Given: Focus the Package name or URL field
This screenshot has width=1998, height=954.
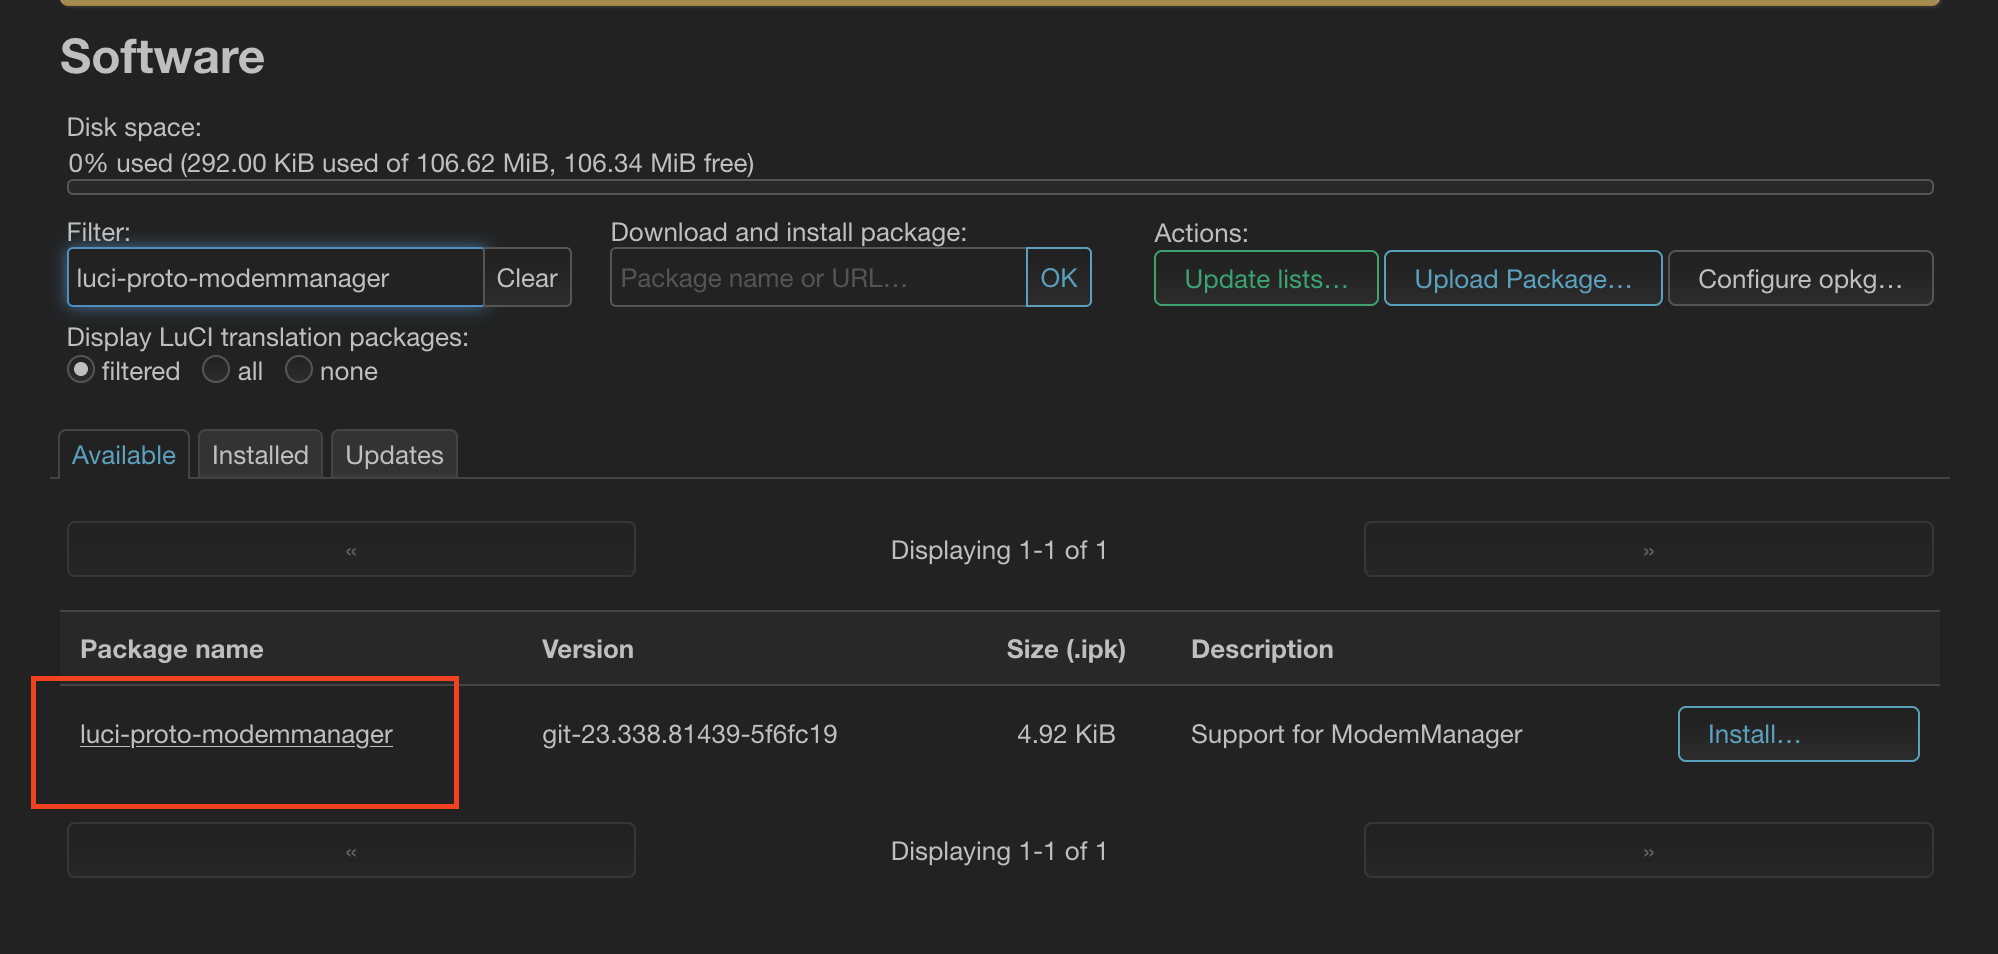Looking at the screenshot, I should click(818, 278).
